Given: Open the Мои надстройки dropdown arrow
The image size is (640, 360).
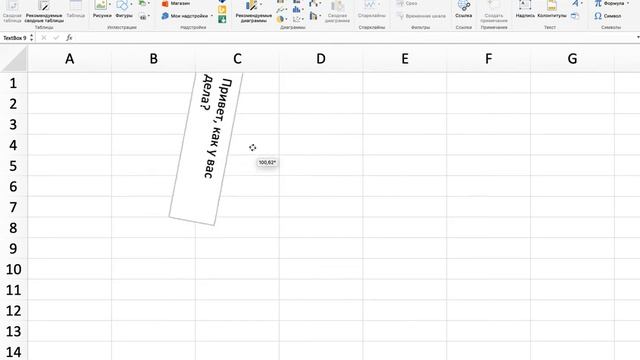Looking at the screenshot, I should pyautogui.click(x=212, y=16).
